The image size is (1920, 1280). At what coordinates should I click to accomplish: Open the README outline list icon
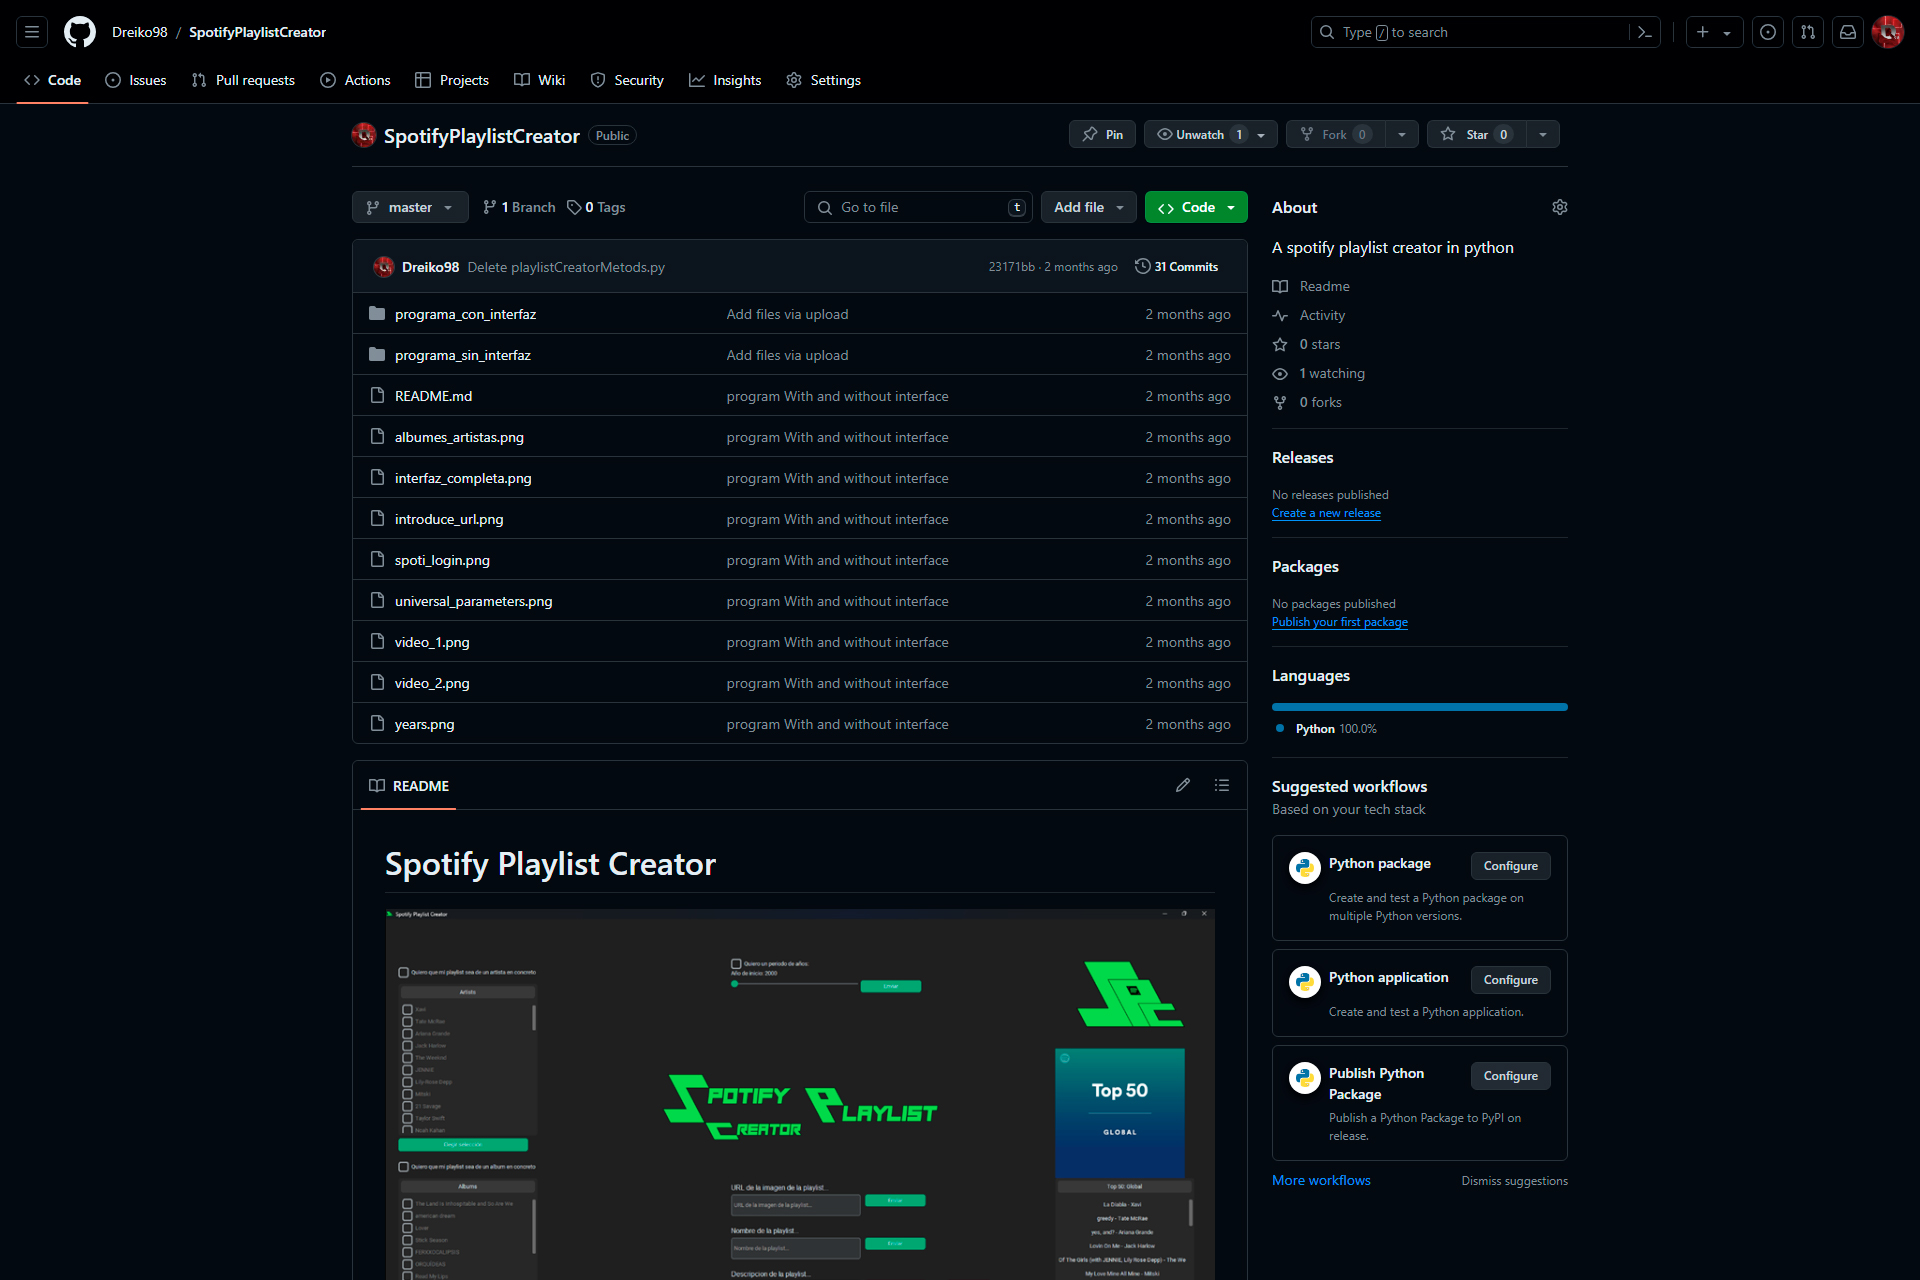click(x=1222, y=786)
